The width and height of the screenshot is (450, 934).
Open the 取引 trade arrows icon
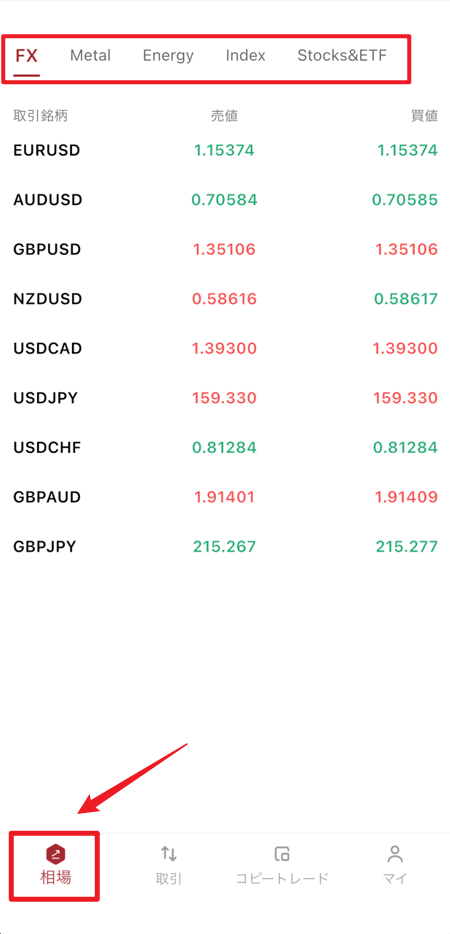(x=169, y=854)
